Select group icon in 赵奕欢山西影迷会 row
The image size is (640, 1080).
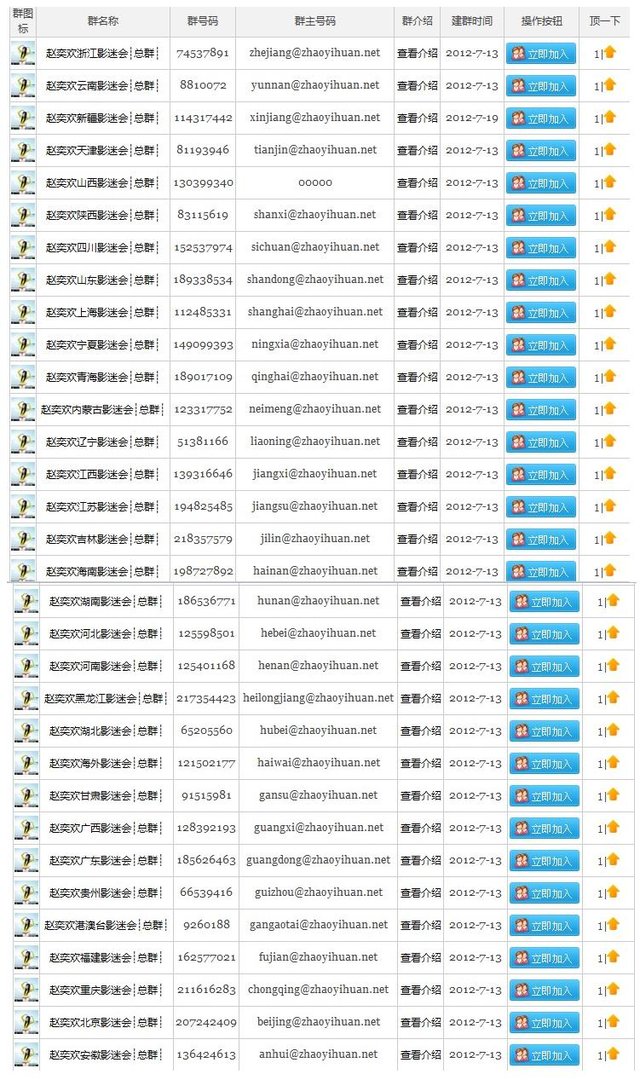pos(23,183)
